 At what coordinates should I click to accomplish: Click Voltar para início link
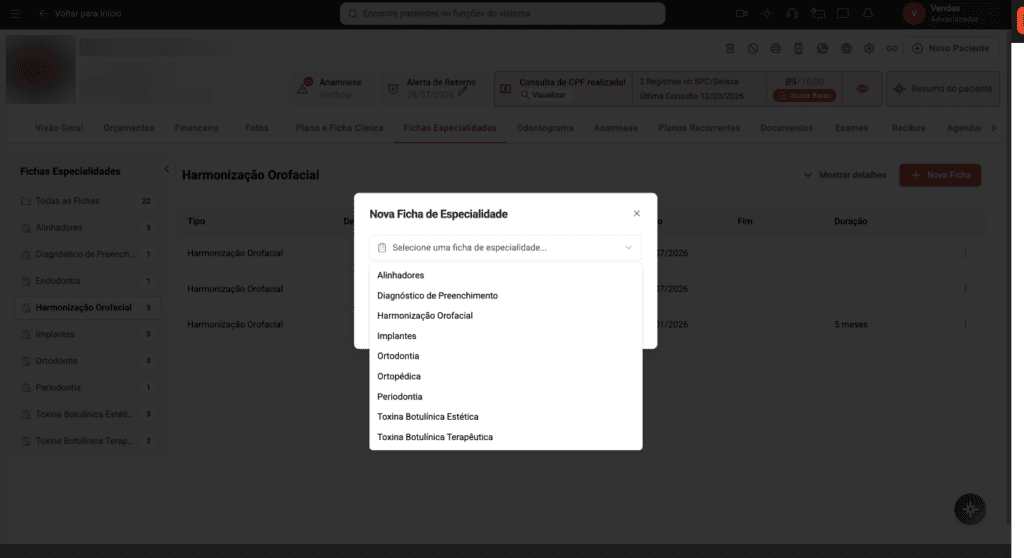(88, 13)
